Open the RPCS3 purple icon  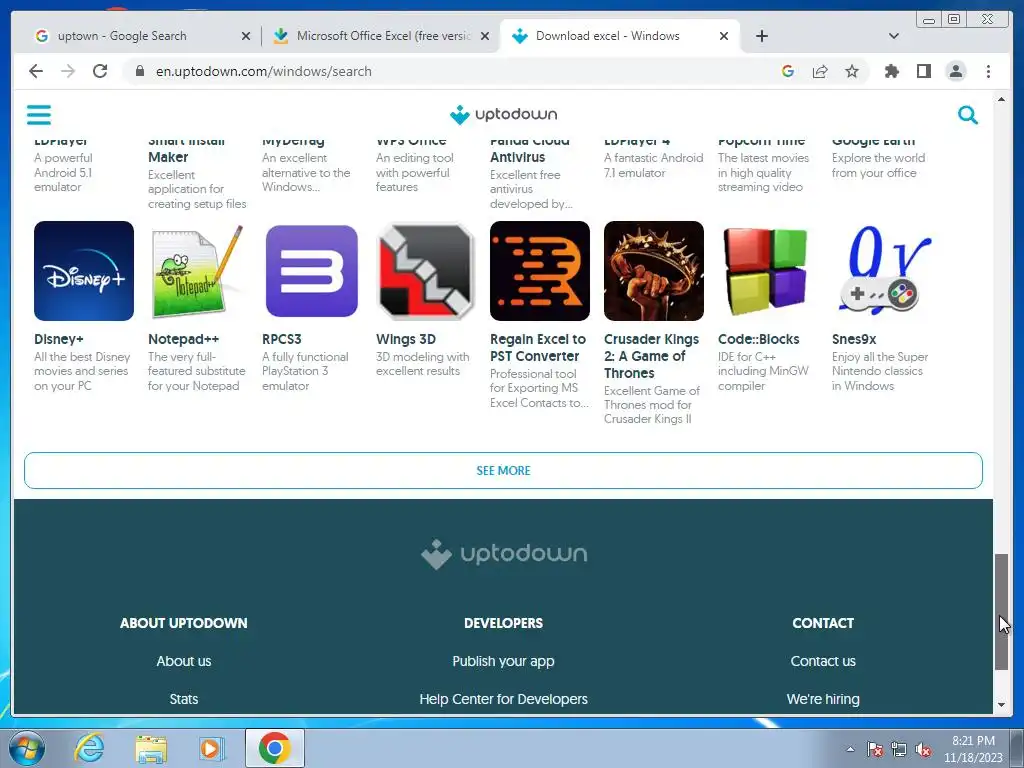[x=312, y=271]
